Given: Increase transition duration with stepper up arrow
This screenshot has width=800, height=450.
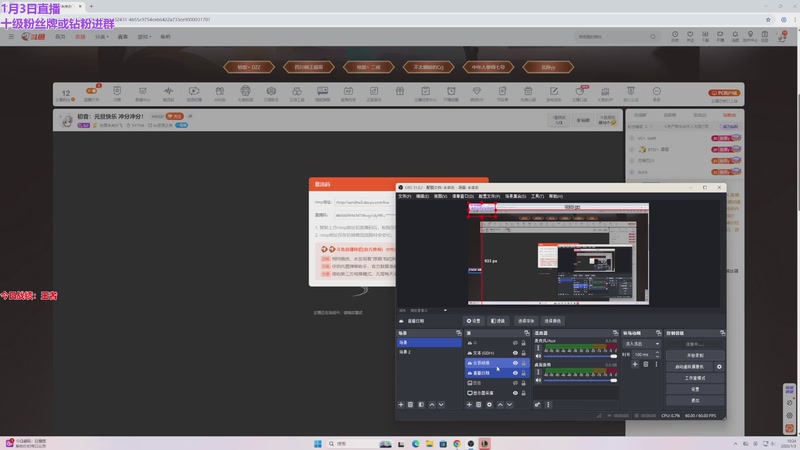Looking at the screenshot, I should [657, 353].
